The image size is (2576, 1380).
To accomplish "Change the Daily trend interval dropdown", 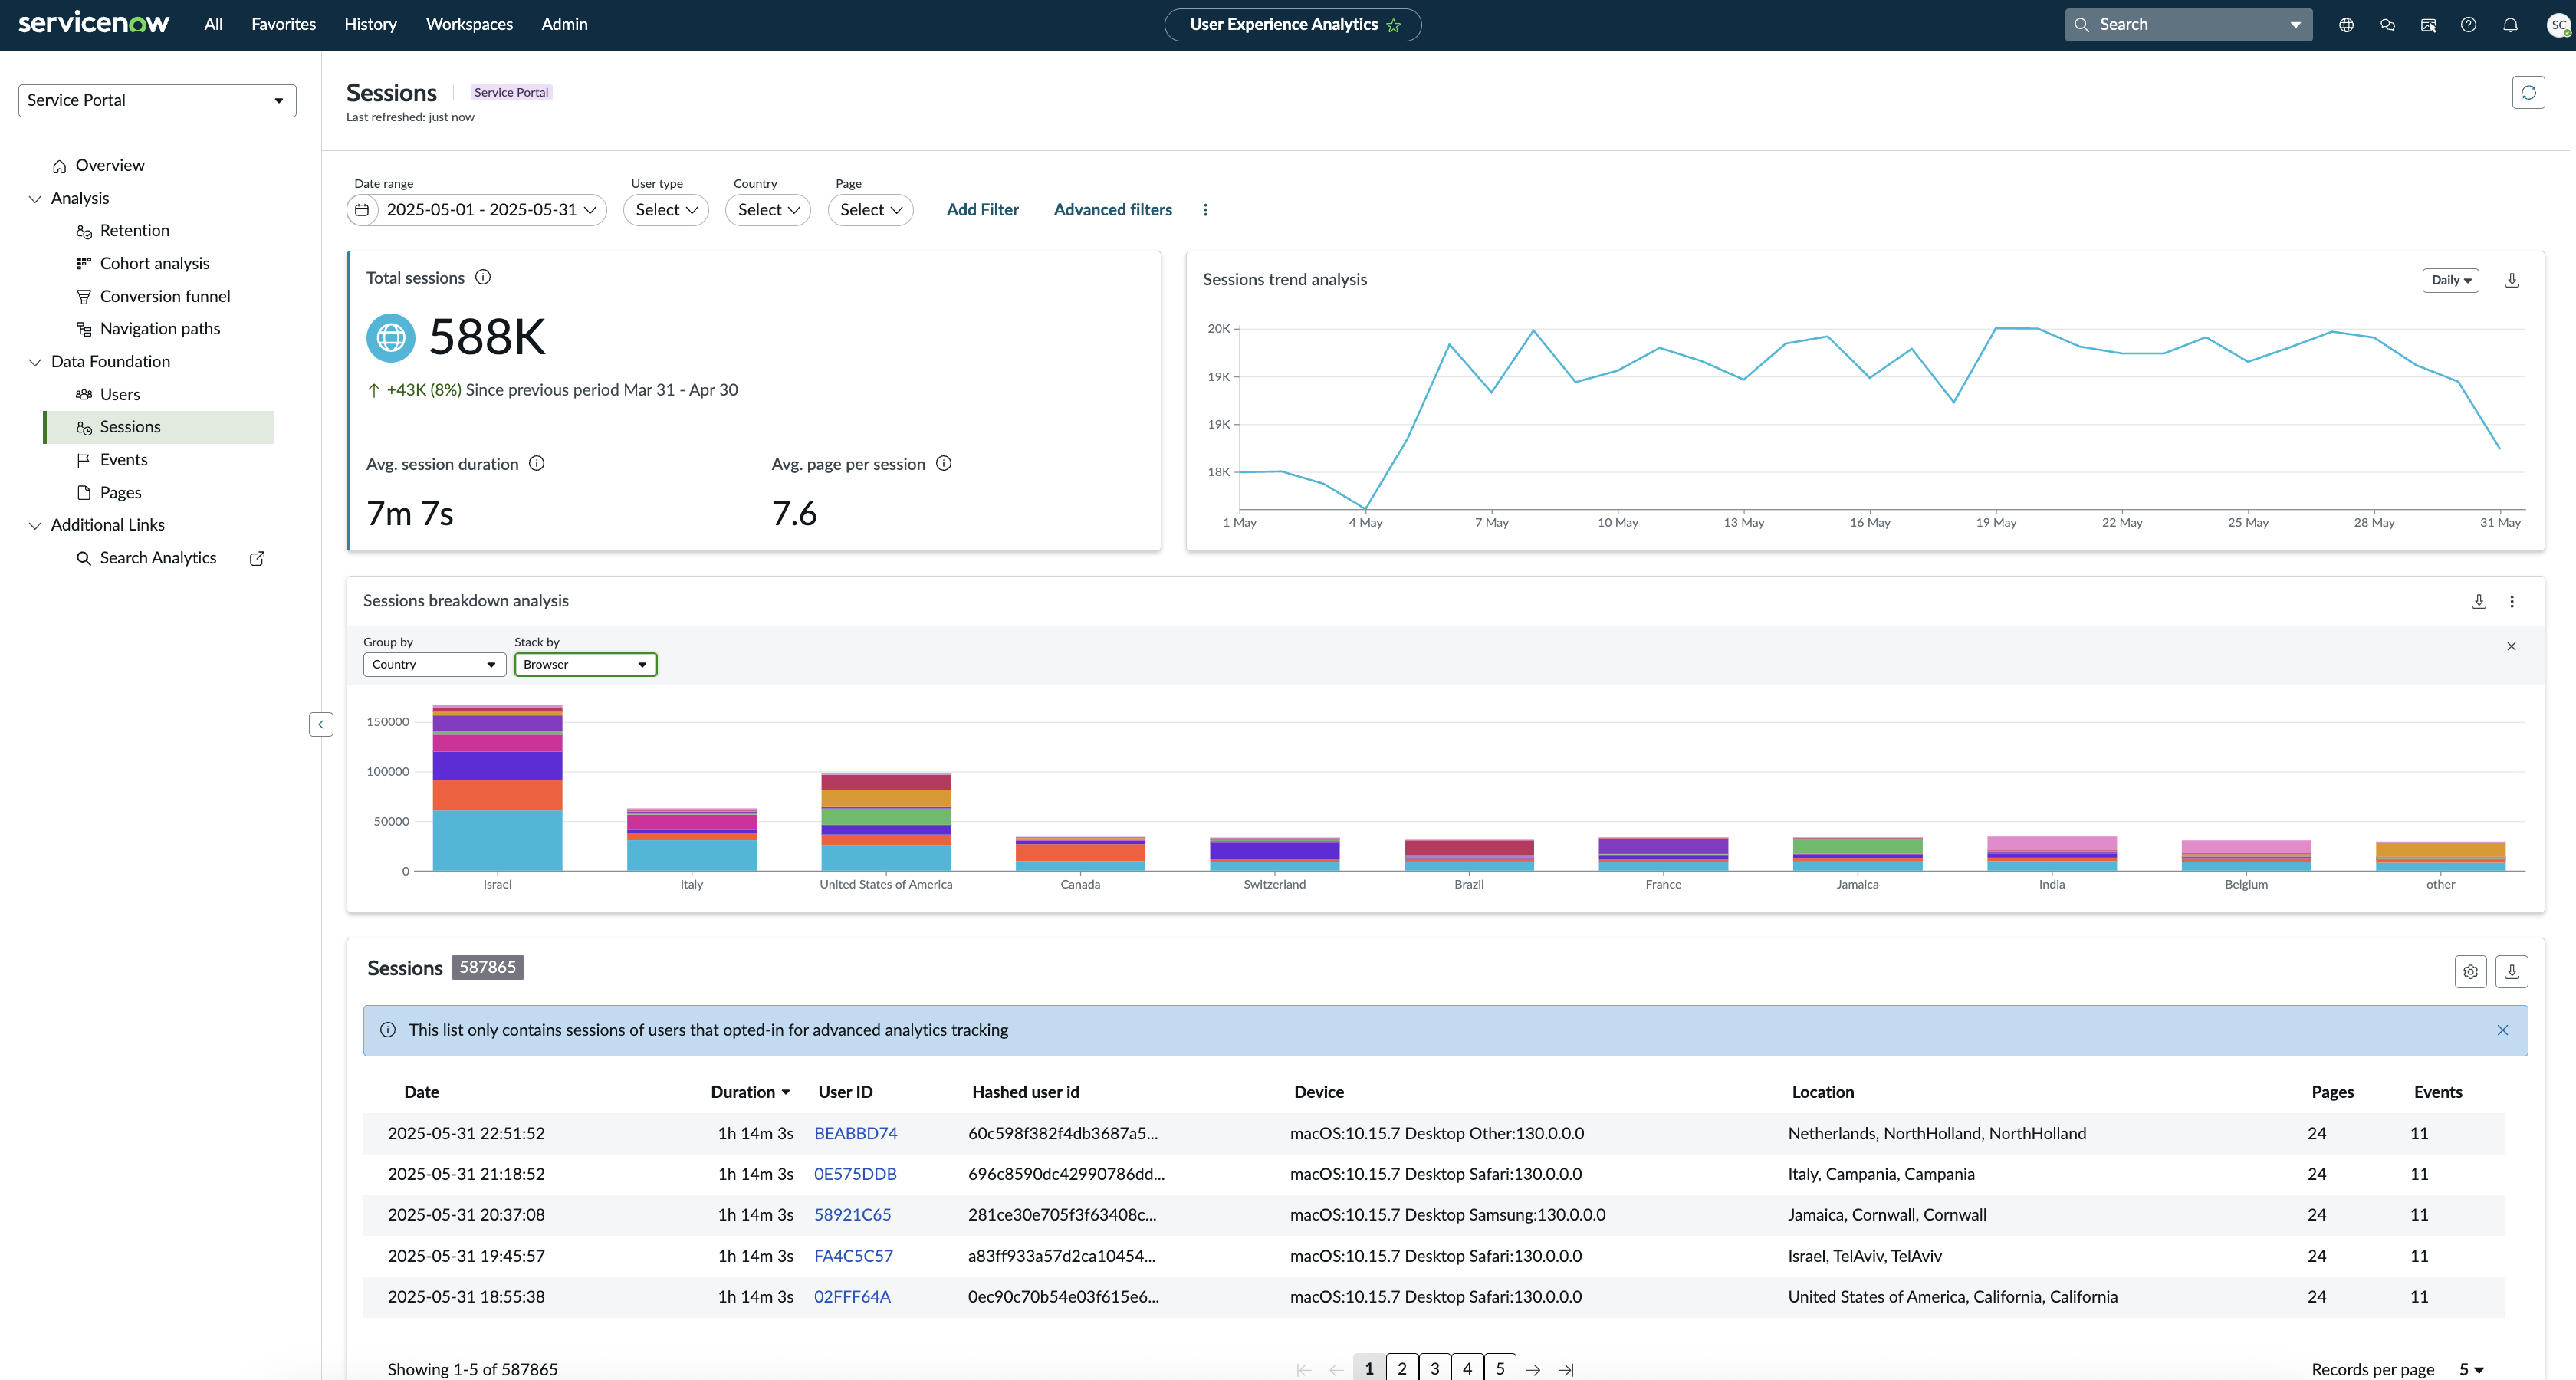I will 2450,280.
